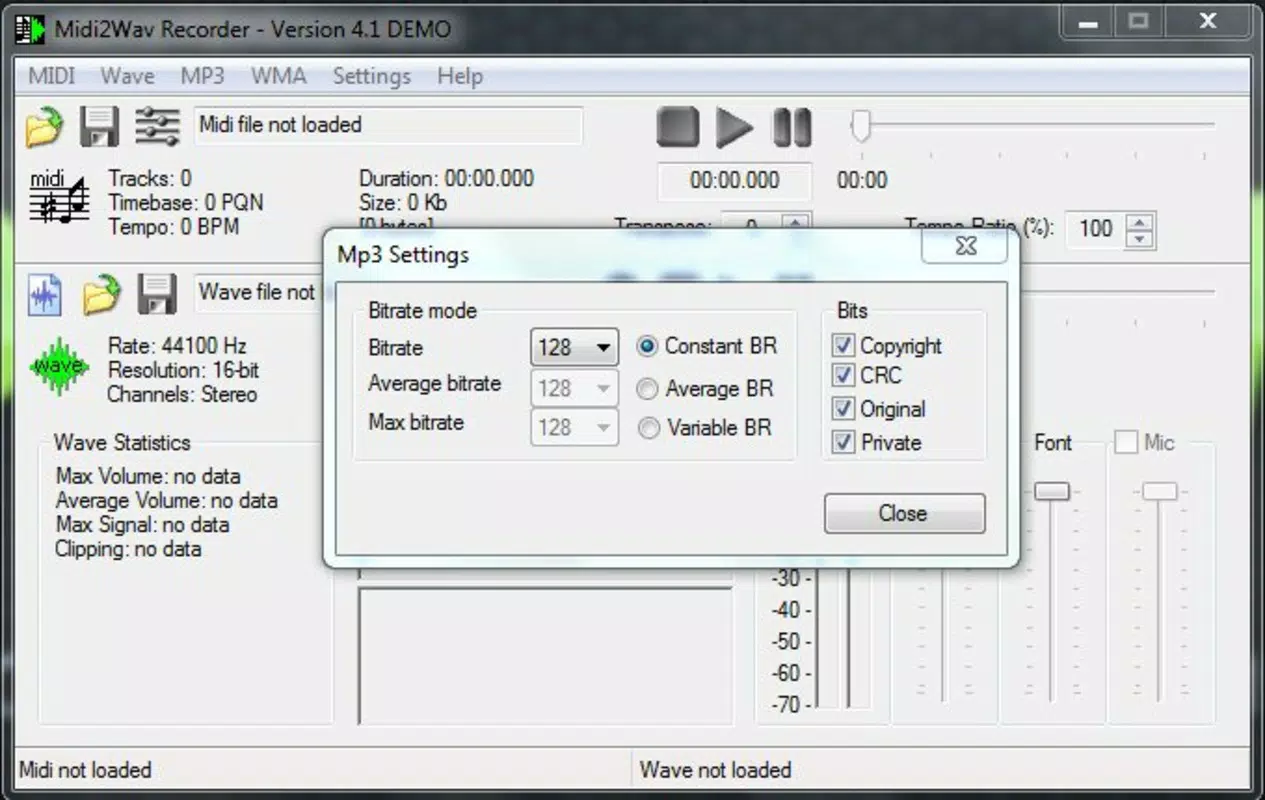1265x800 pixels.
Task: Click the 'Resolution: 16-bit' text
Action: (184, 370)
